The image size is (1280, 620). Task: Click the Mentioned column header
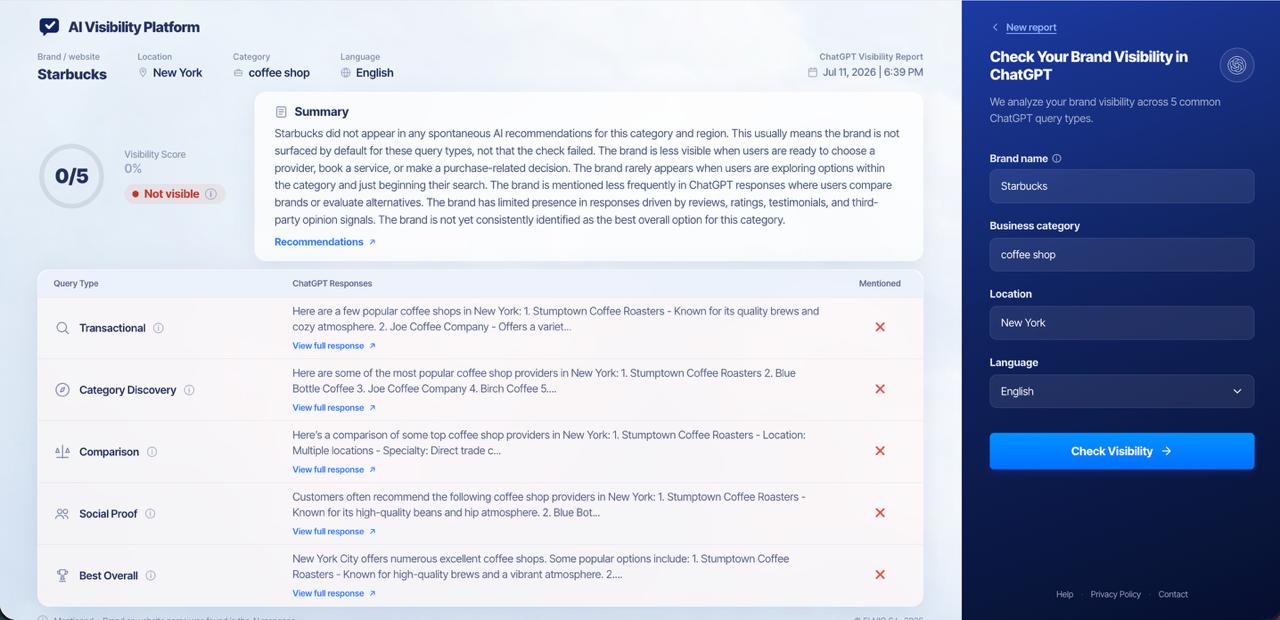[880, 284]
